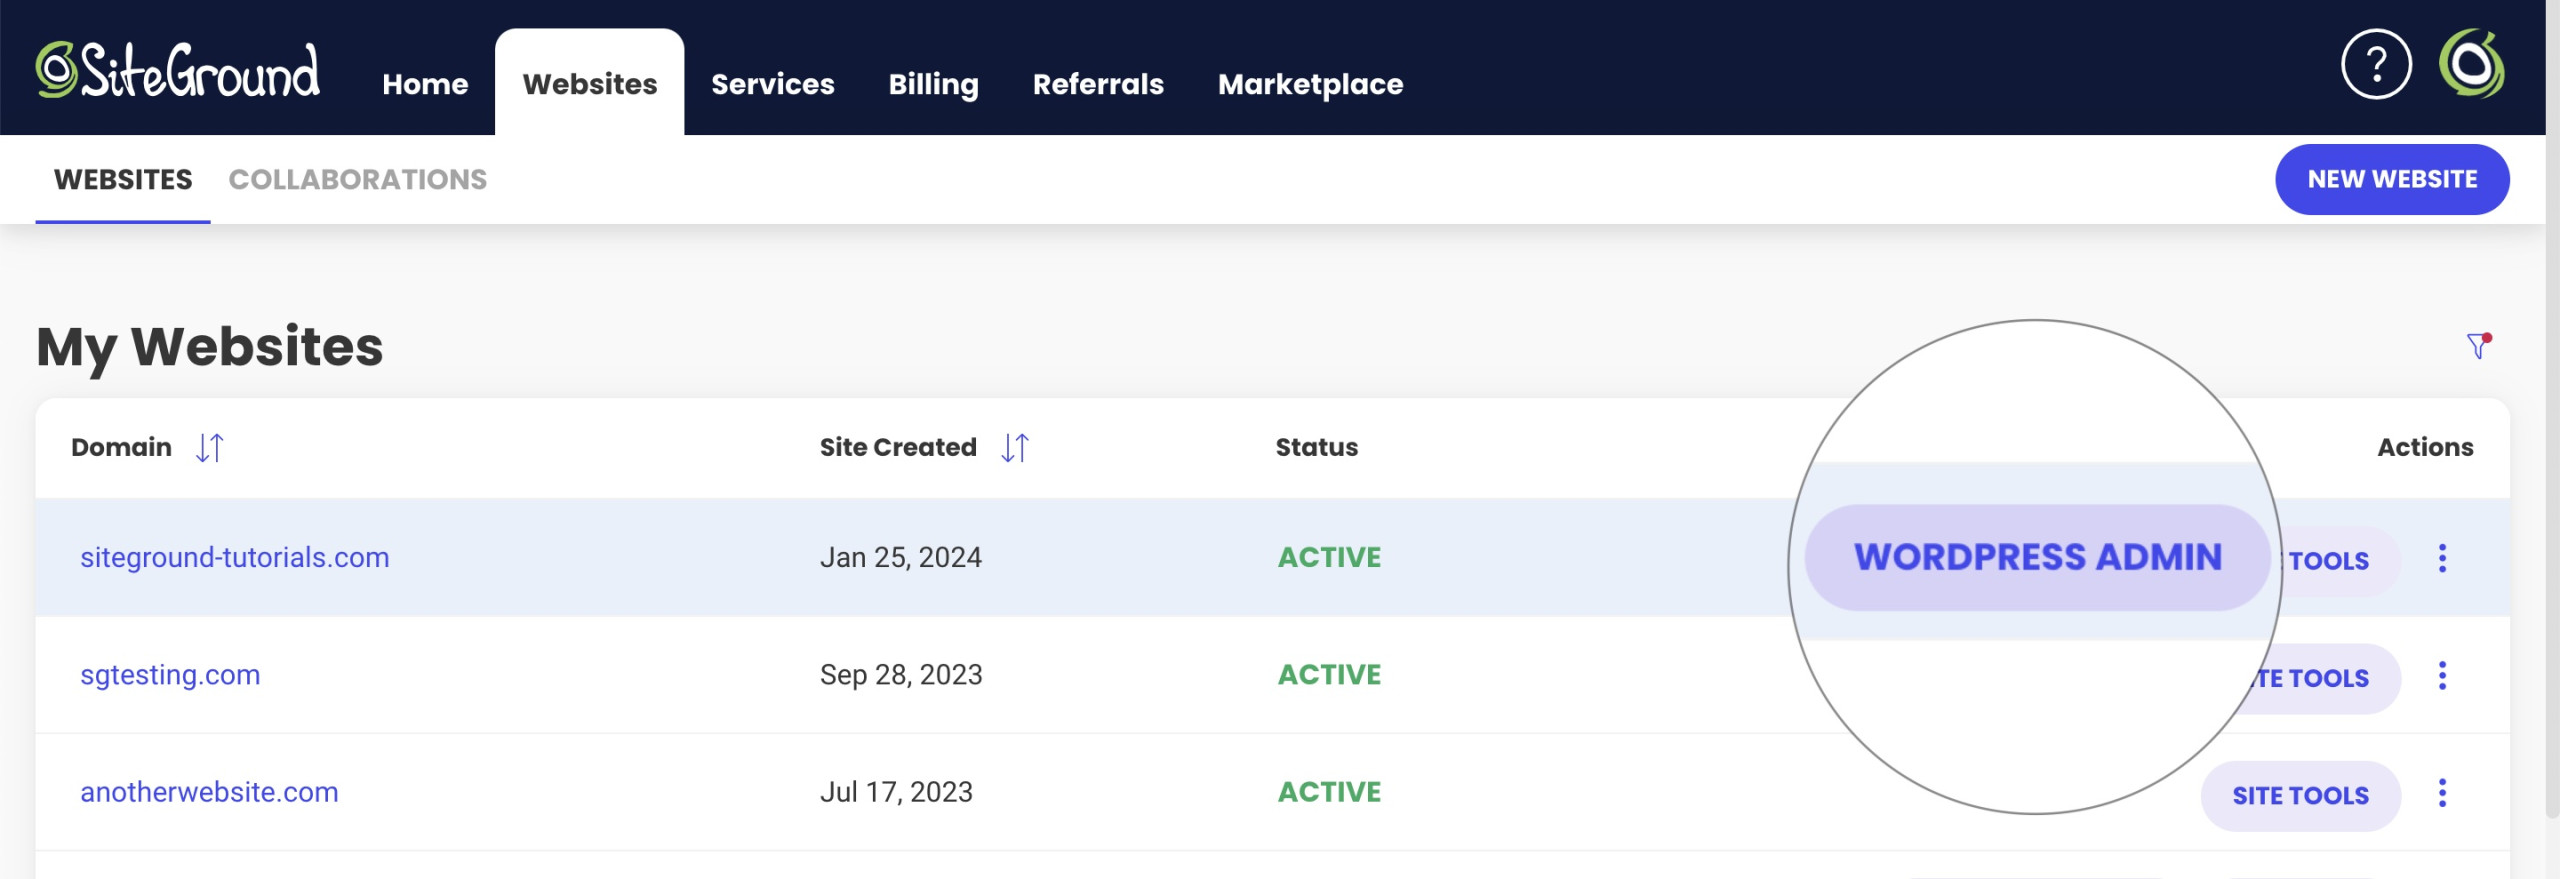The image size is (2560, 879).
Task: Click the Status column header
Action: point(1316,448)
